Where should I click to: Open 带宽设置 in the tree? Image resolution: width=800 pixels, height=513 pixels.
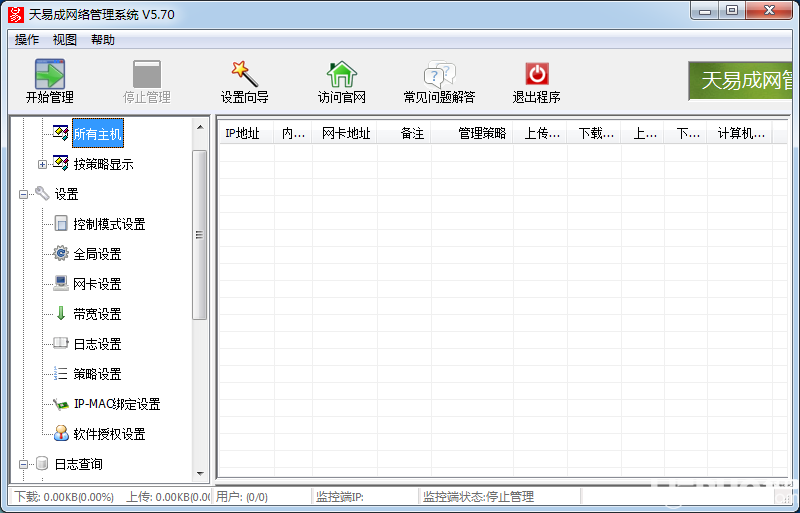pos(97,314)
